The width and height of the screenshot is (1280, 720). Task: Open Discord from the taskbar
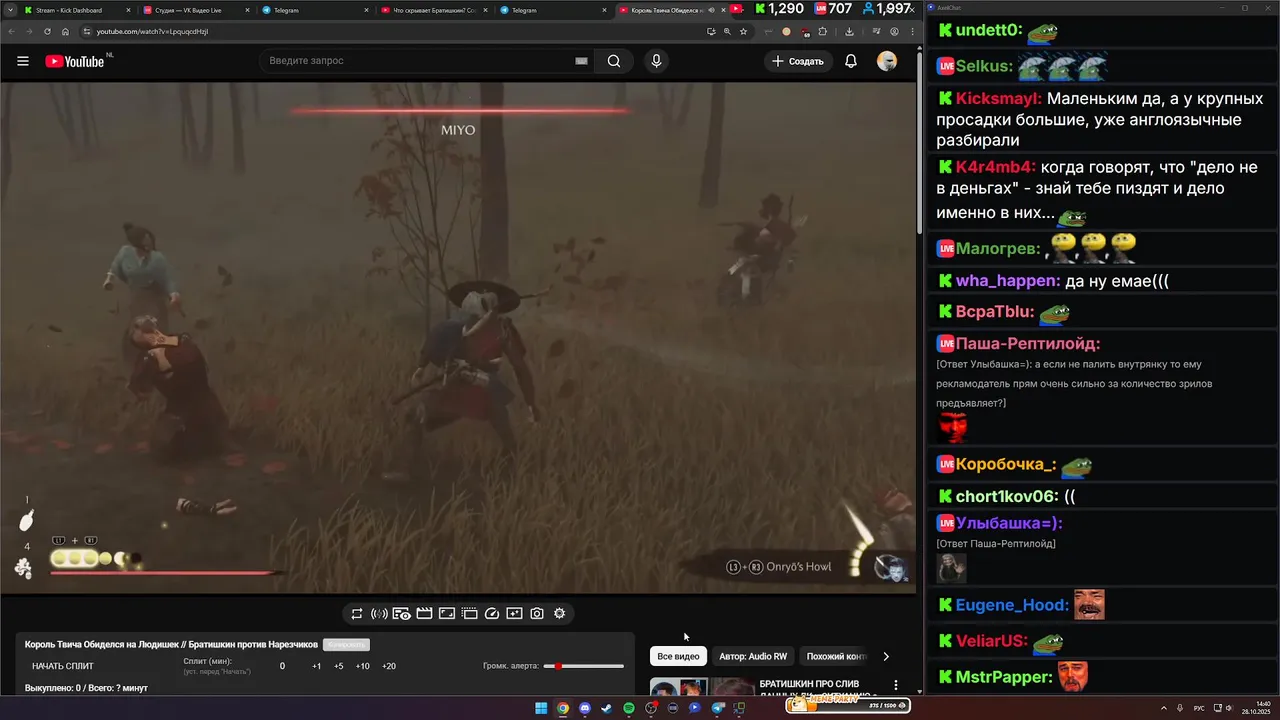coord(585,708)
